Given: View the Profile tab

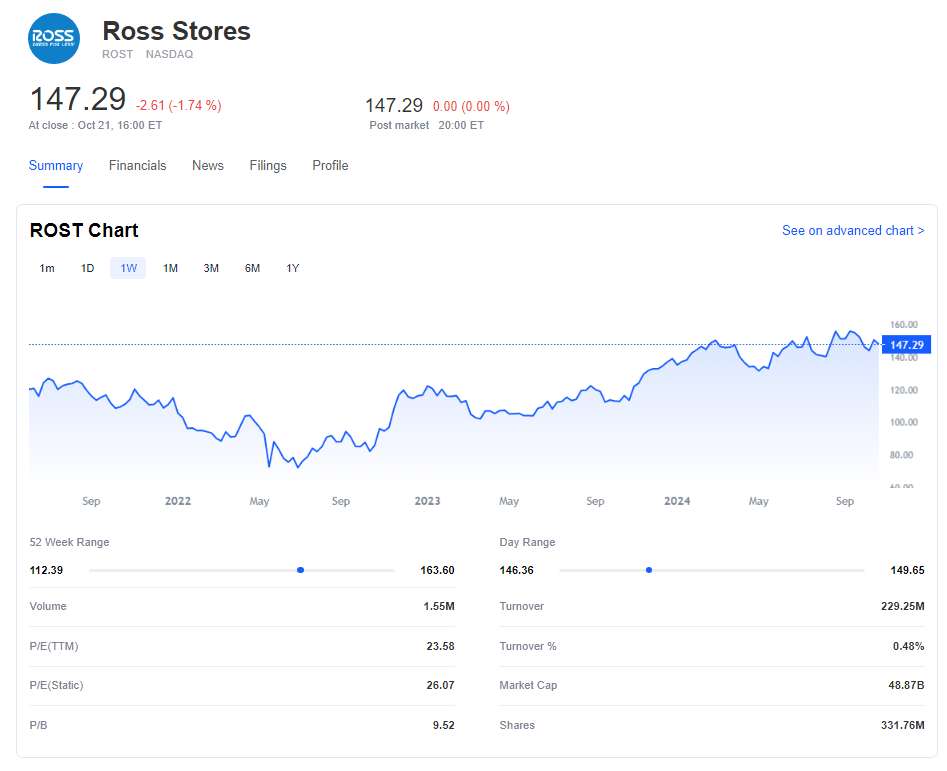Looking at the screenshot, I should point(330,166).
